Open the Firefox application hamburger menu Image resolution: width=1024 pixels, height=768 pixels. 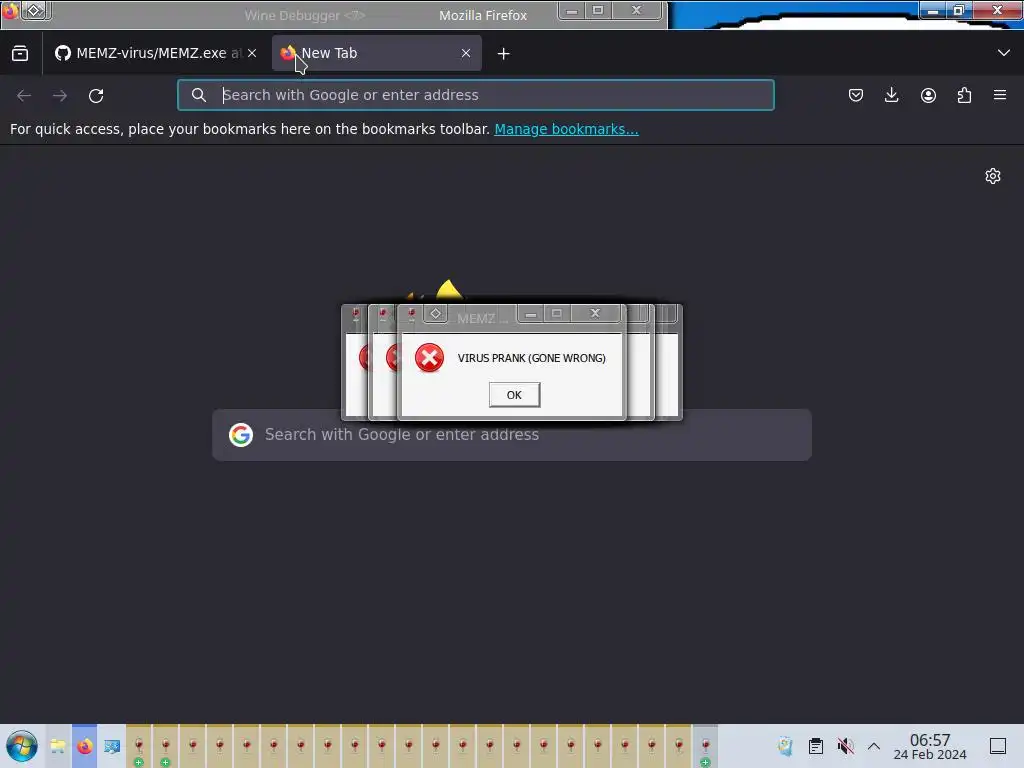[1000, 95]
